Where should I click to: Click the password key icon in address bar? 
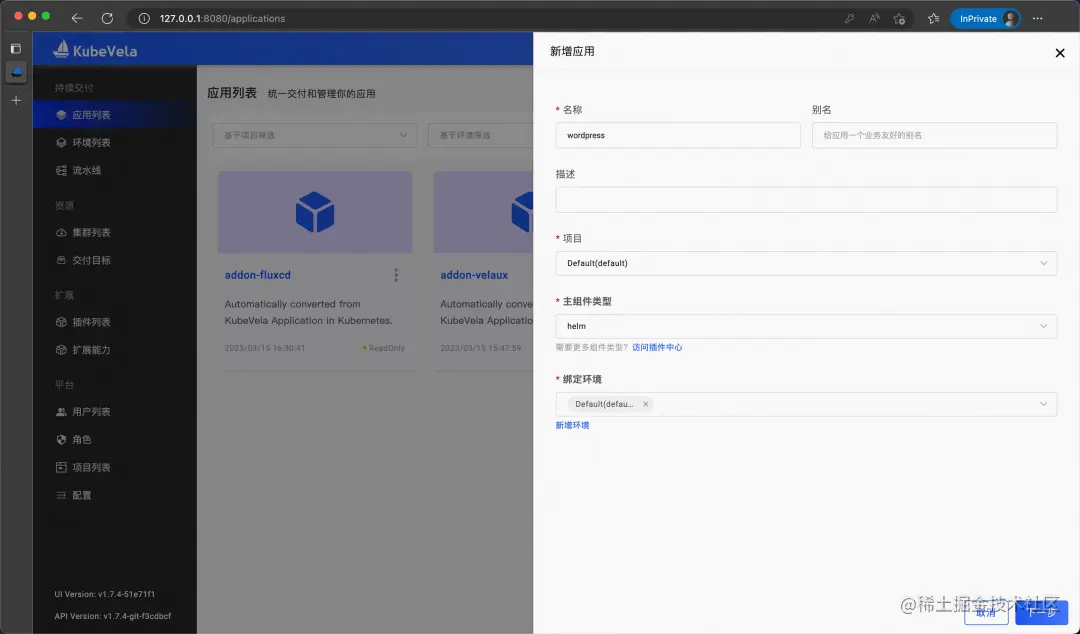pyautogui.click(x=849, y=19)
